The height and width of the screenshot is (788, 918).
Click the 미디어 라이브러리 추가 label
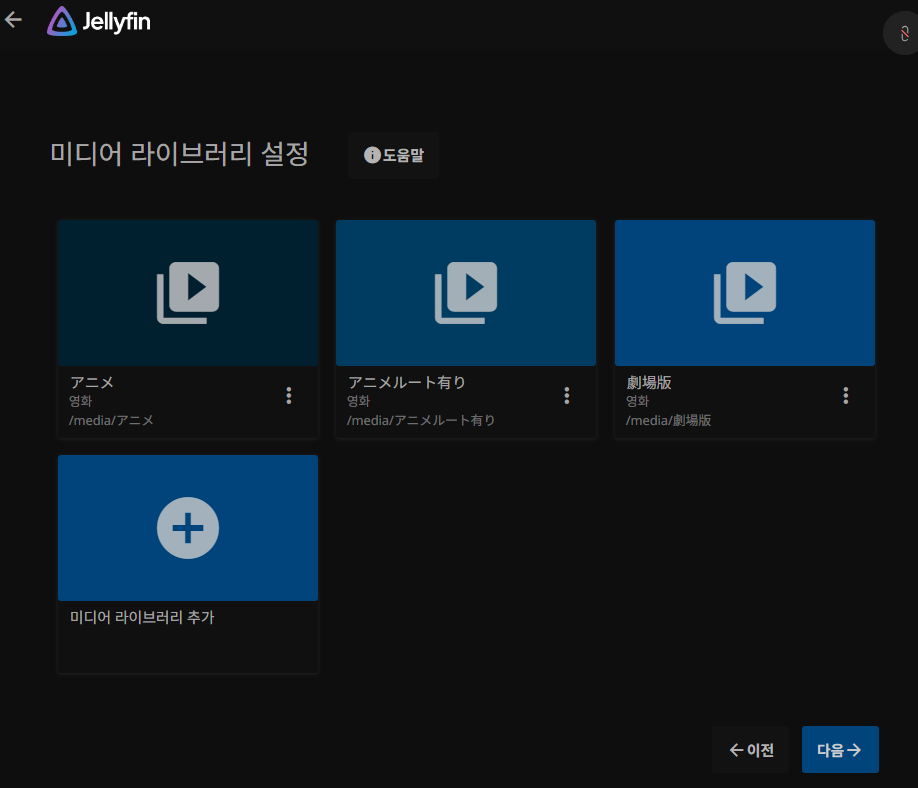tap(142, 617)
